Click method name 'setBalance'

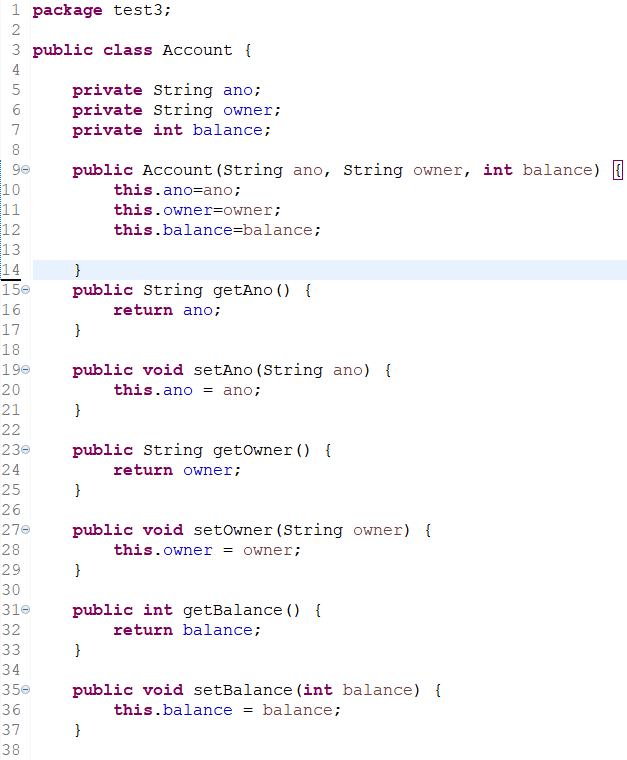point(243,690)
